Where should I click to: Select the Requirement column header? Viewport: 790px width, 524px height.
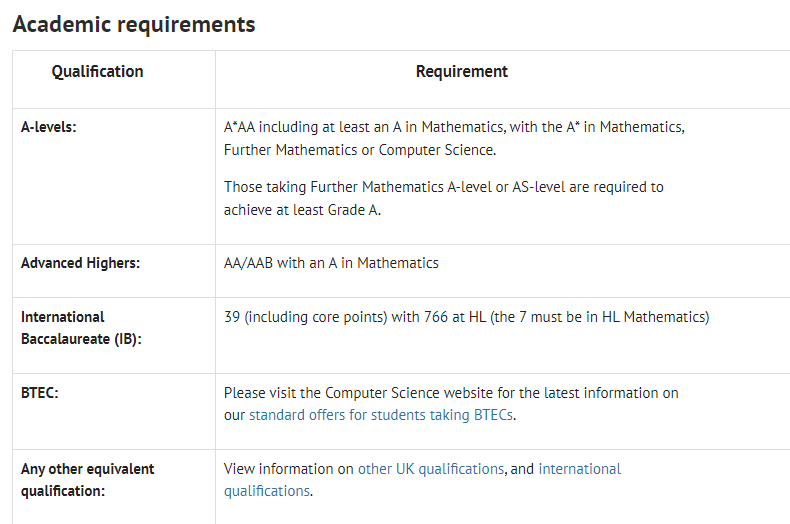tap(462, 72)
